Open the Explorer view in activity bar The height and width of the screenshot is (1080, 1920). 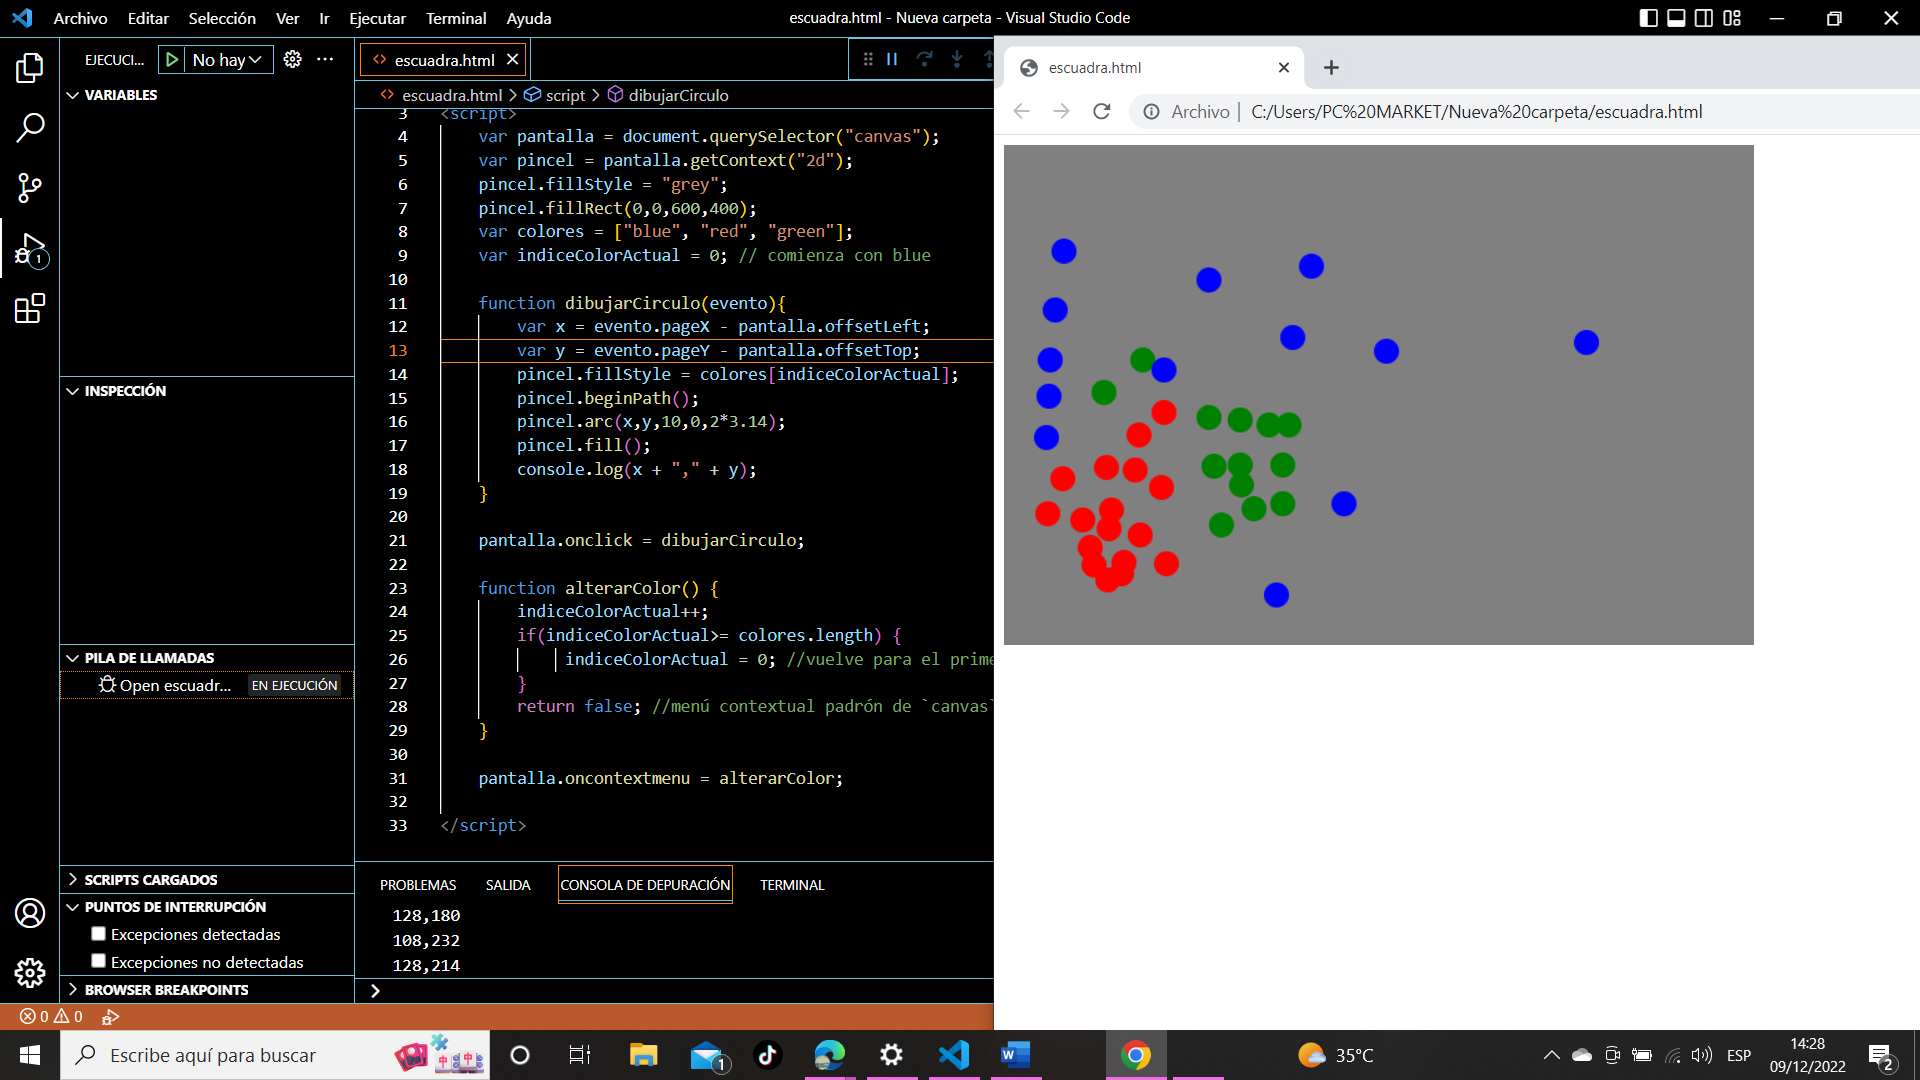30,68
